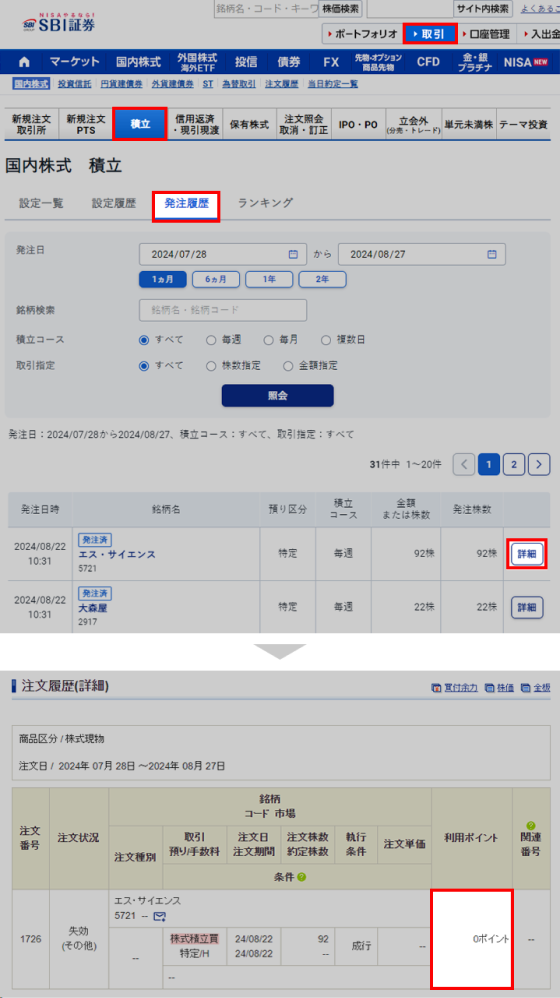560x998 pixels.
Task: Click the mail icon next to 5721
Action: [160, 916]
